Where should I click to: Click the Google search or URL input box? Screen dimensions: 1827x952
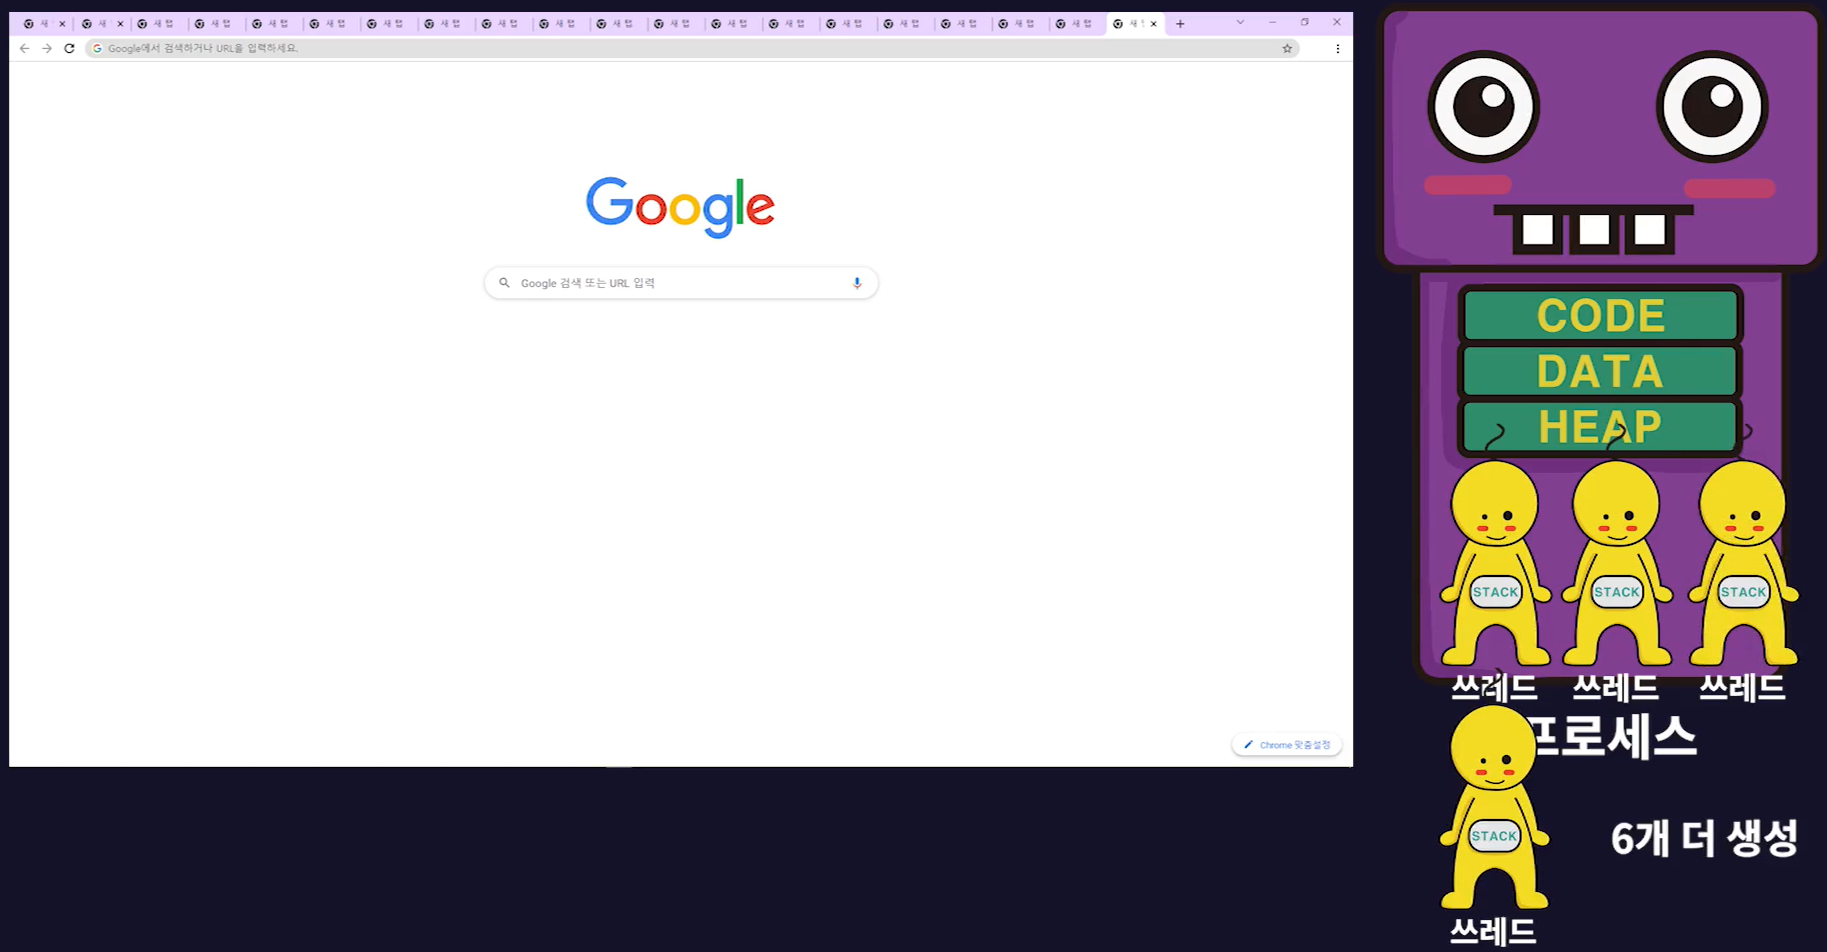point(681,283)
